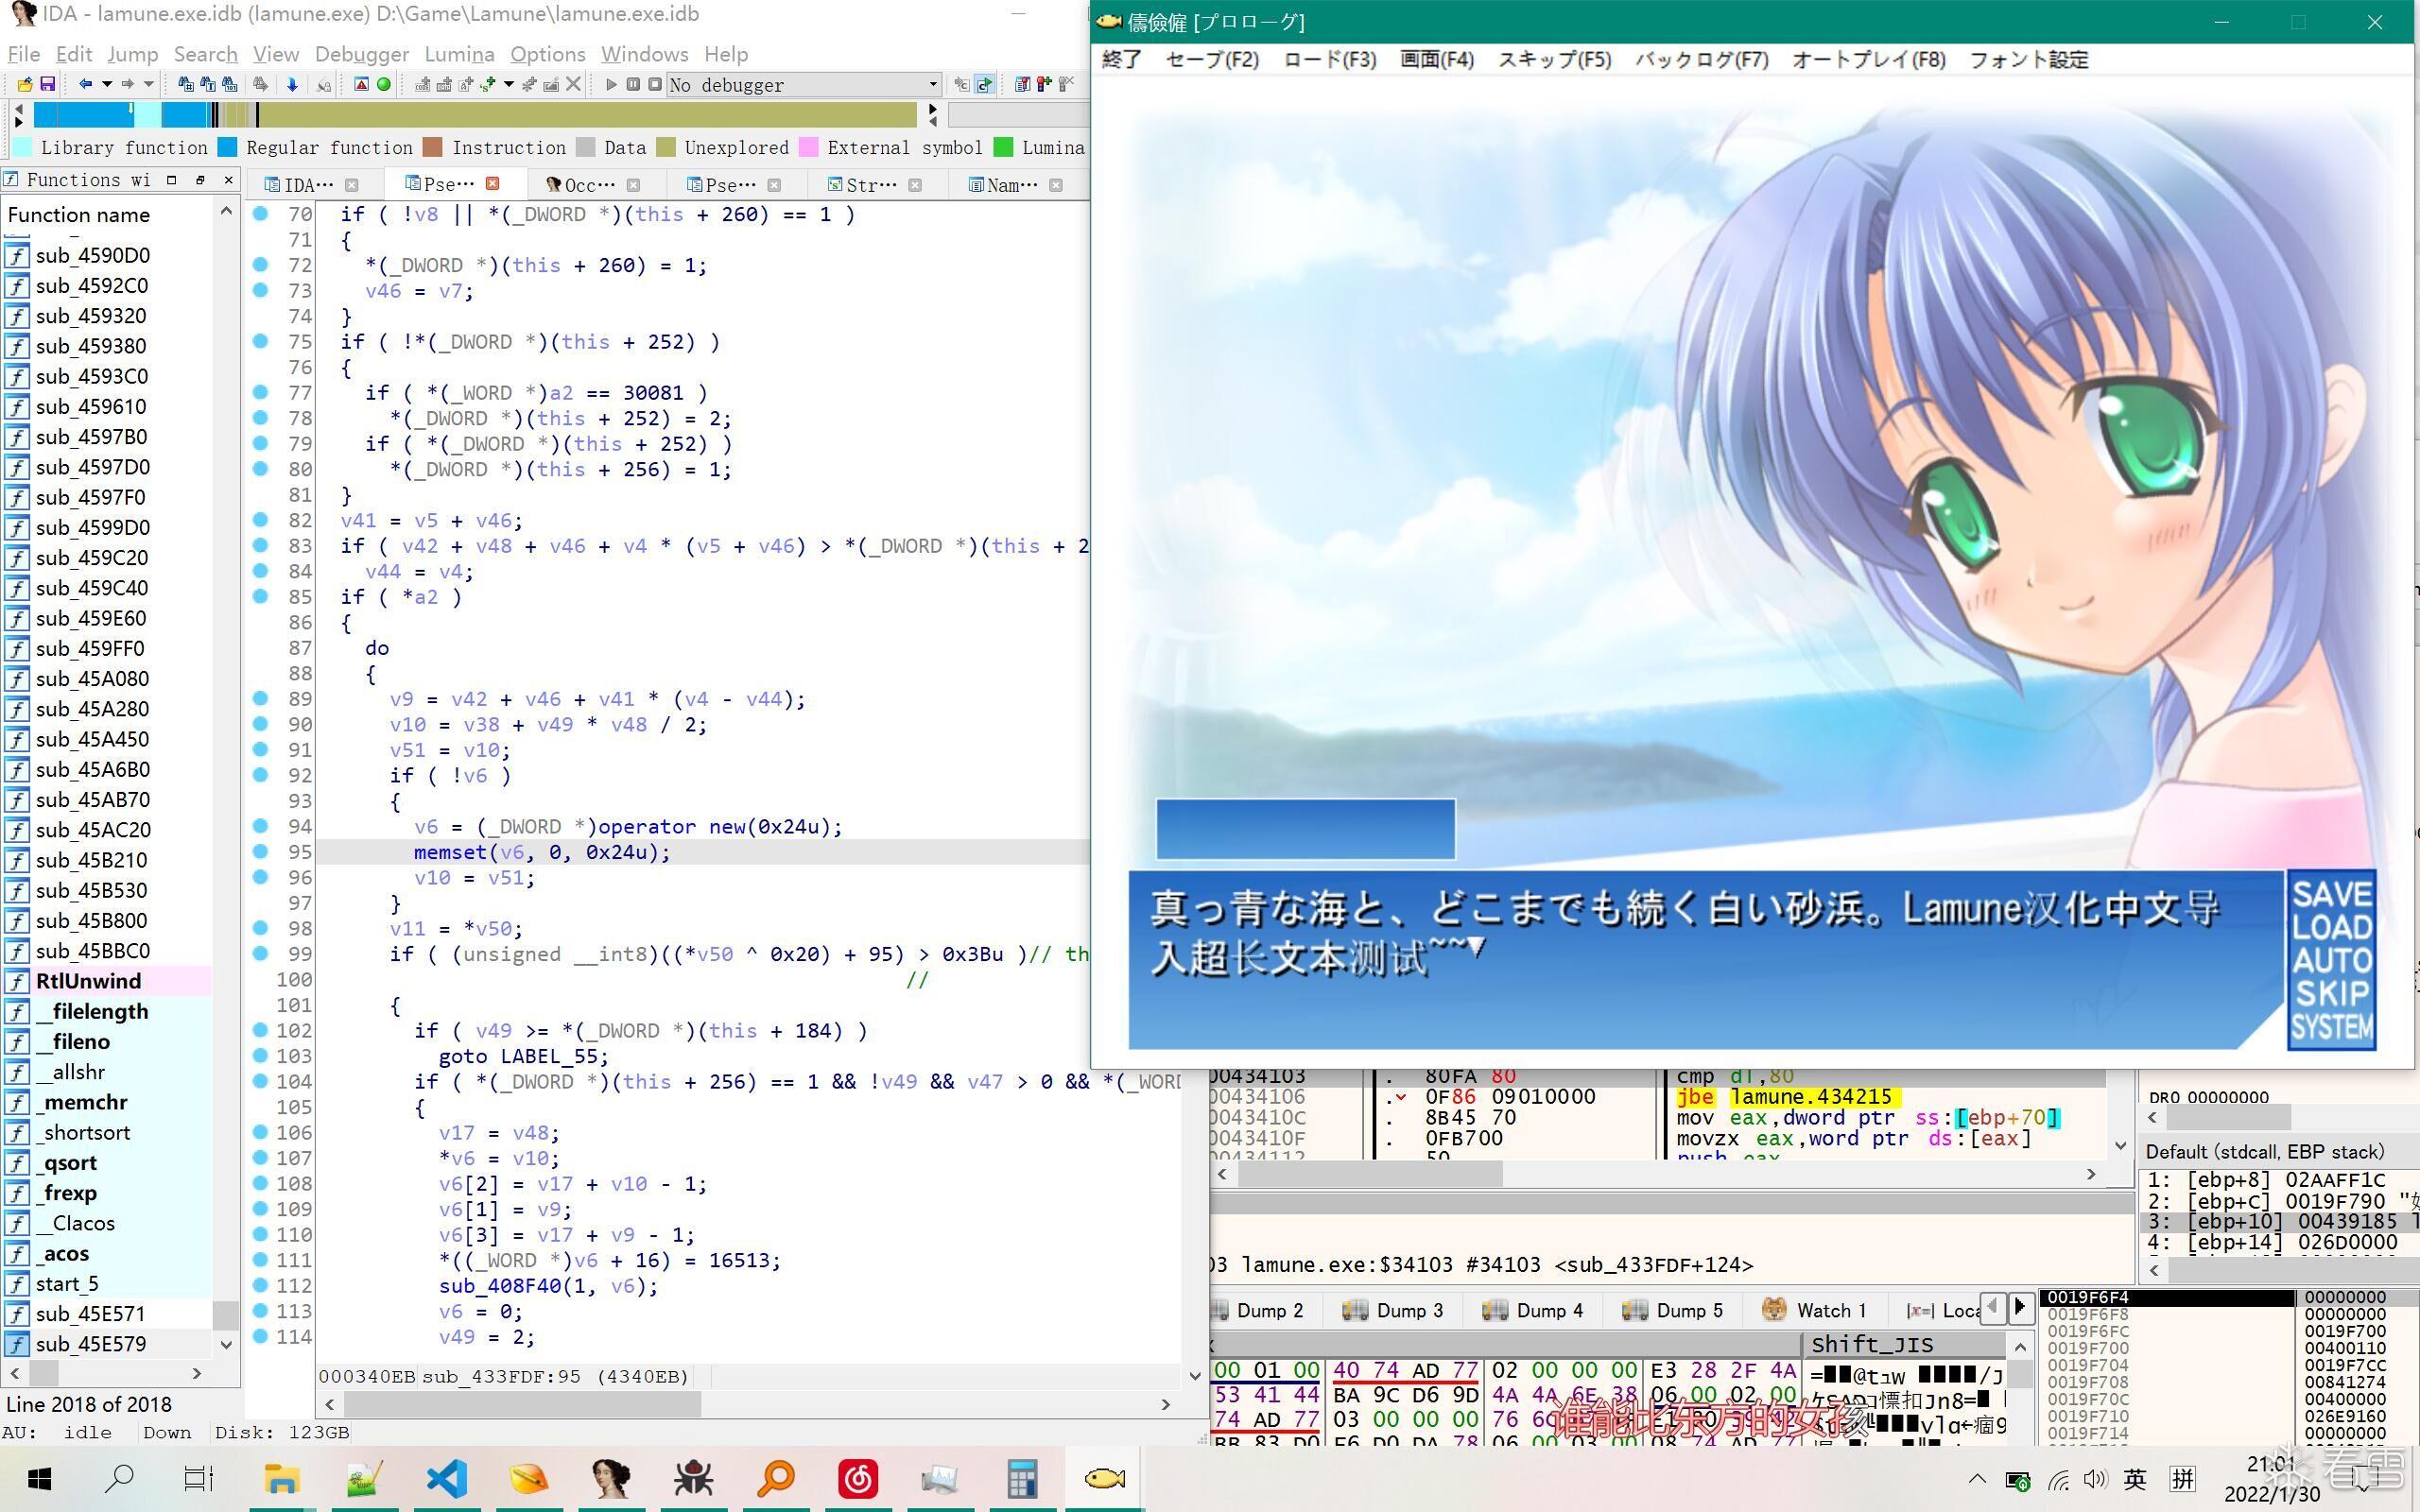
Task: Open the Debugger menu in IDA
Action: (x=361, y=54)
